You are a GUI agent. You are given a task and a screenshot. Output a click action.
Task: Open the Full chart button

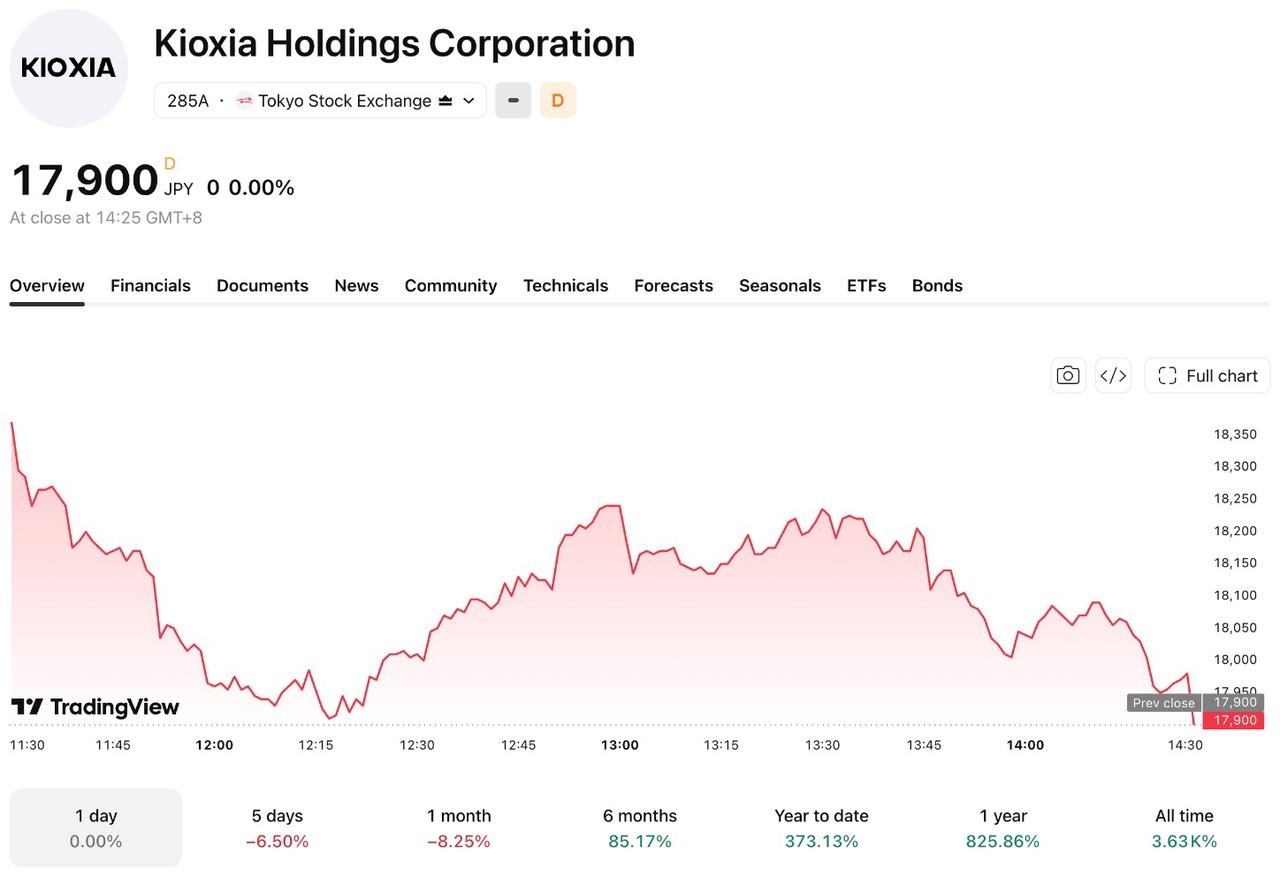coord(1207,376)
